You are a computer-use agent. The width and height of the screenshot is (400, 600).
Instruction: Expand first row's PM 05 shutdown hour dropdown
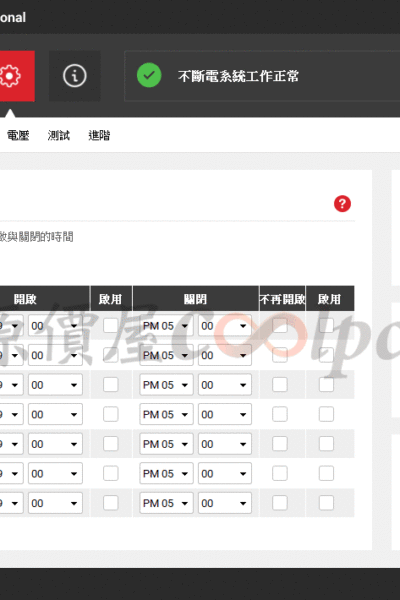pyautogui.click(x=166, y=326)
